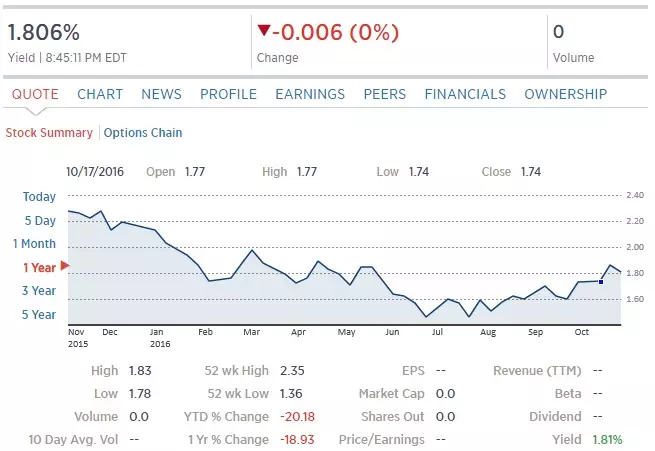Switch chart range to 5 Day
The height and width of the screenshot is (451, 655).
pos(40,220)
